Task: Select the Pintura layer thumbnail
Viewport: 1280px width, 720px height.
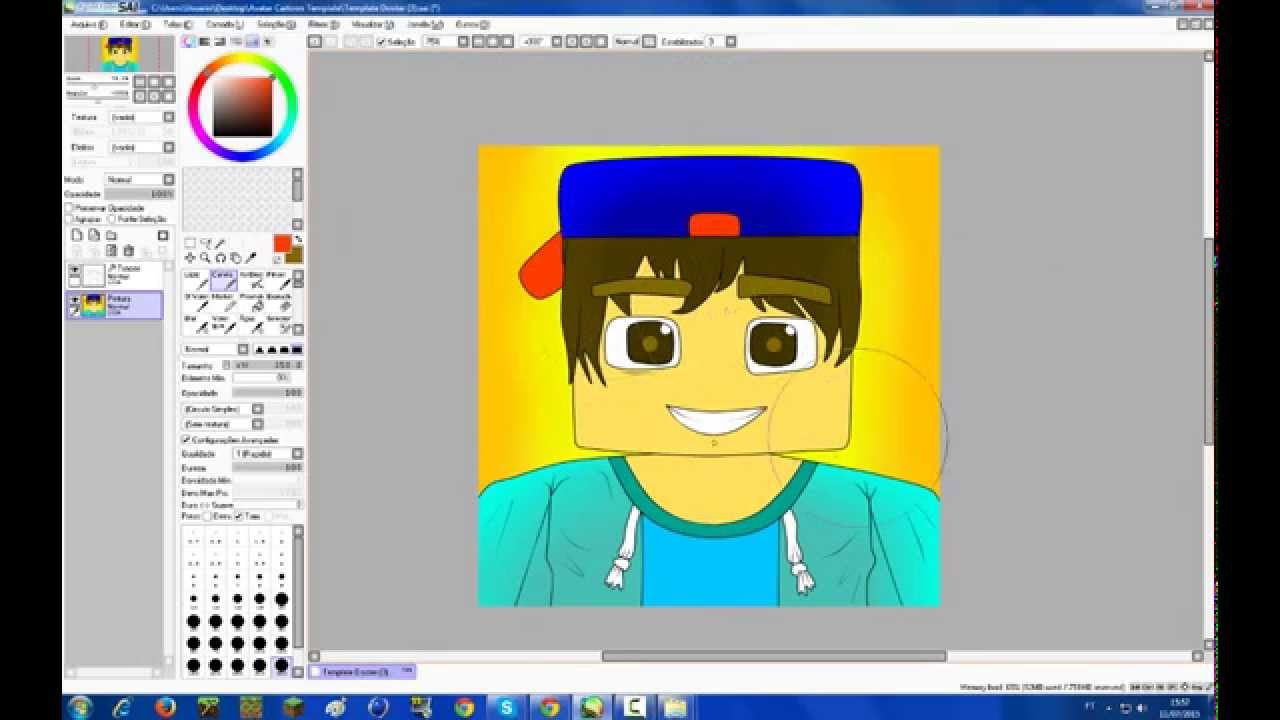Action: pos(93,304)
